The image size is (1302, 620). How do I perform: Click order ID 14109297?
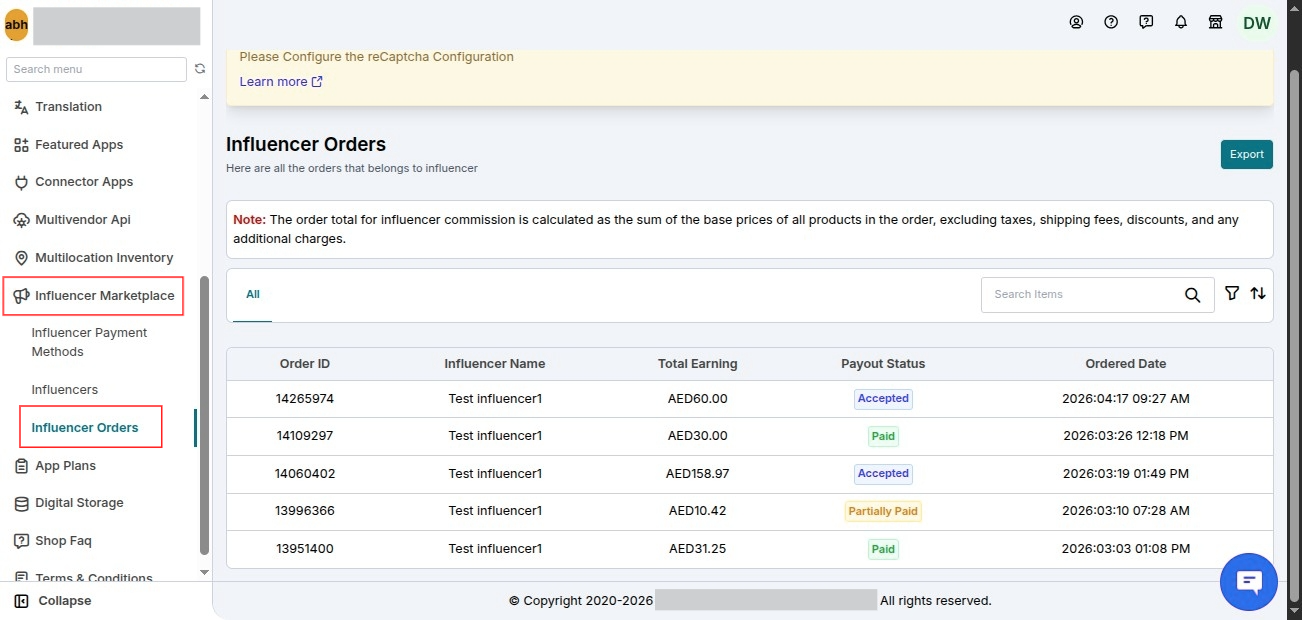[x=305, y=436]
